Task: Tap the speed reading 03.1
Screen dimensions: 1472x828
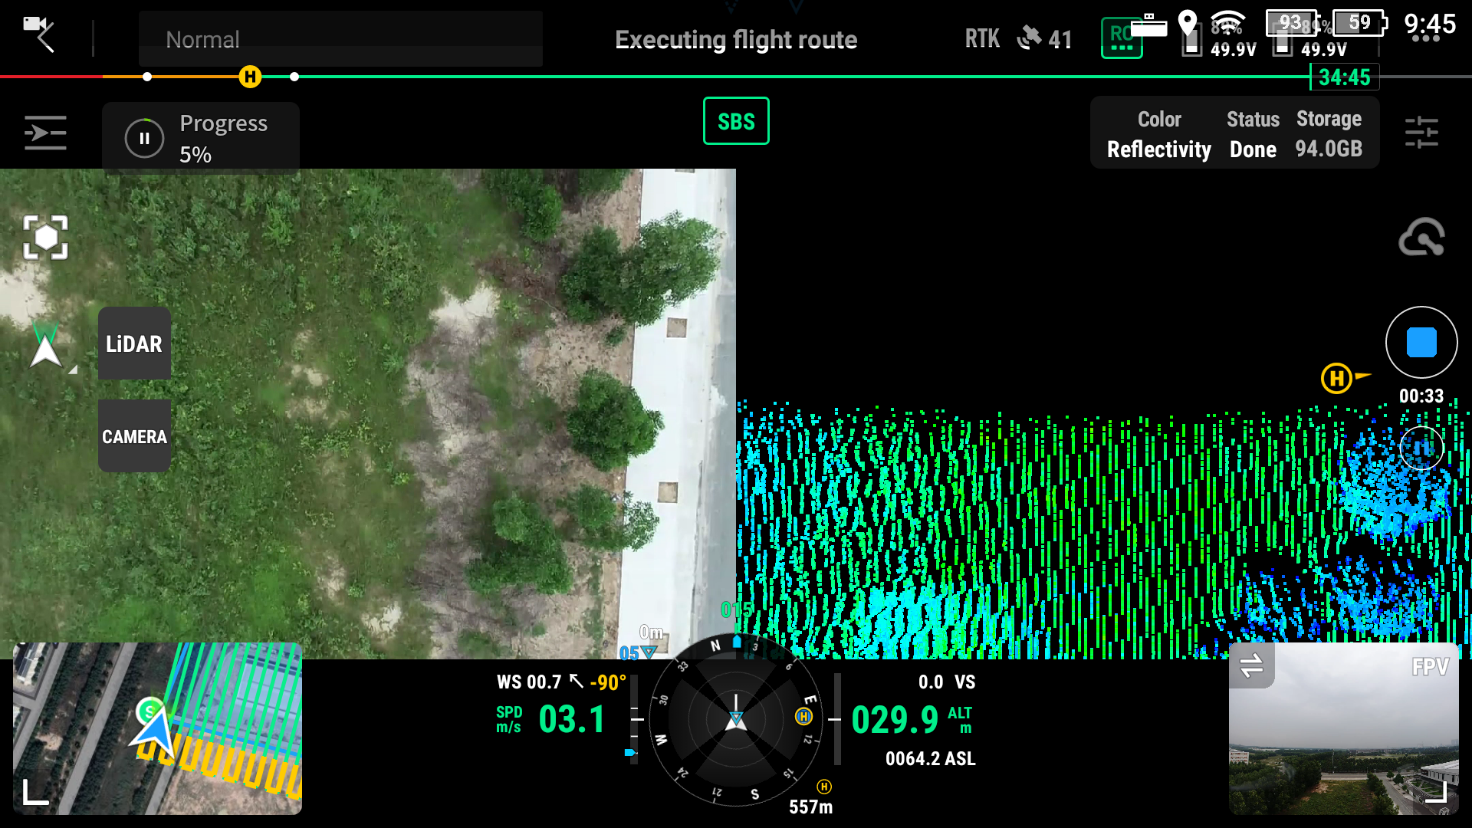Action: pos(571,719)
